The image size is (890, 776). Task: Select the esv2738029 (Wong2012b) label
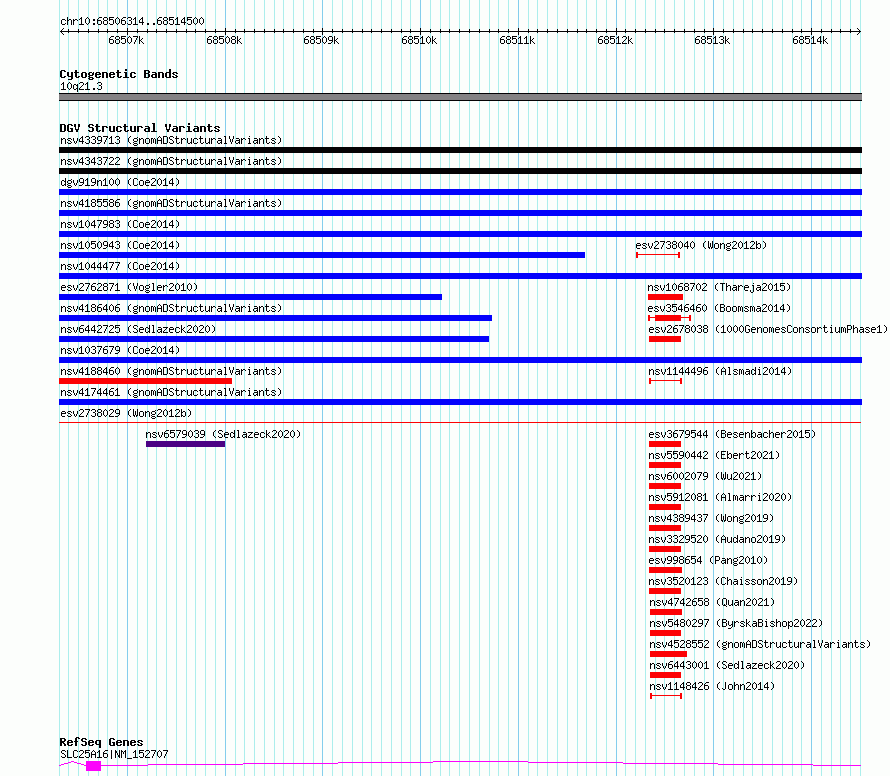[x=126, y=413]
